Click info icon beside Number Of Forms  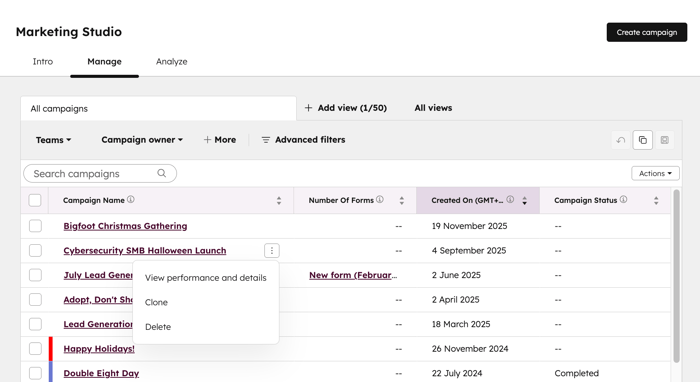[380, 199]
